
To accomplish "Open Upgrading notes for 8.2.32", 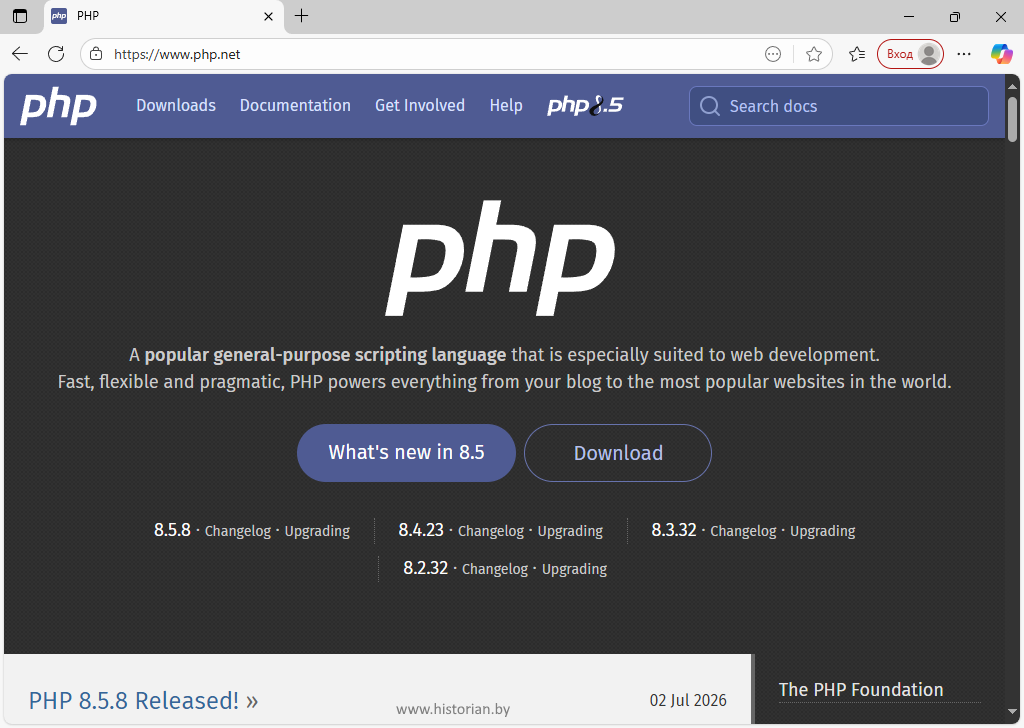I will 575,569.
